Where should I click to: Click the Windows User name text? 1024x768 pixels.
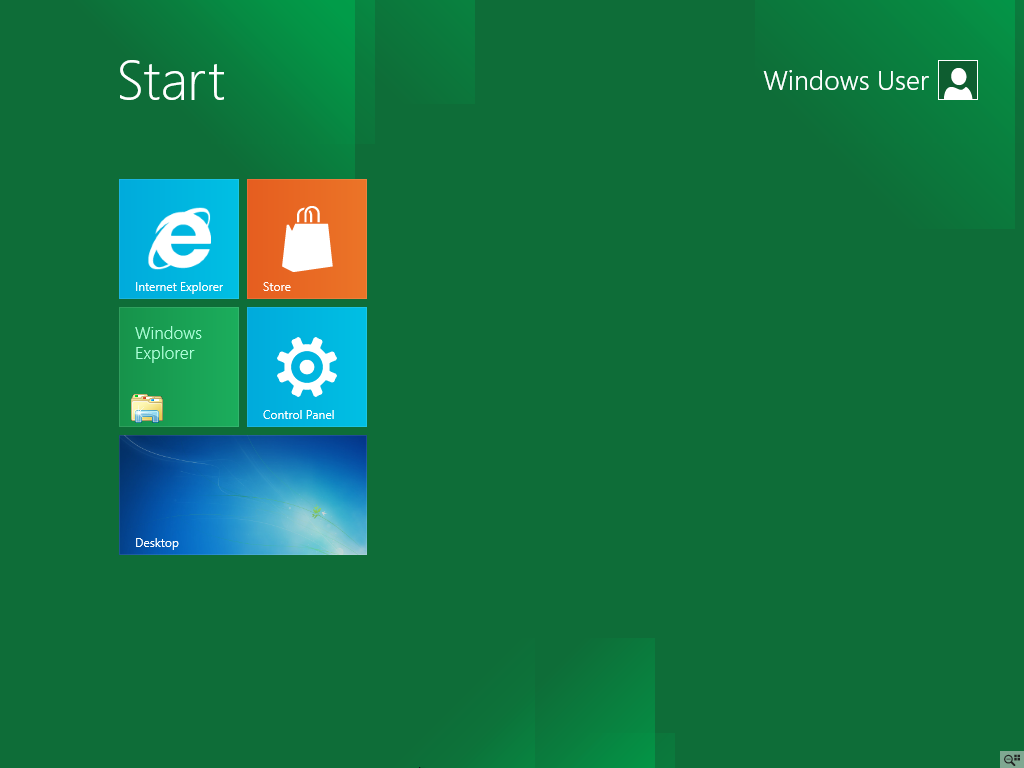tap(846, 81)
